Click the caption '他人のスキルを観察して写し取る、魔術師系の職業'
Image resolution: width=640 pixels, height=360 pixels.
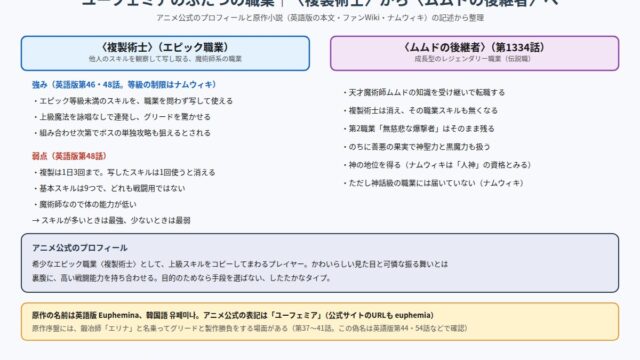coord(165,59)
